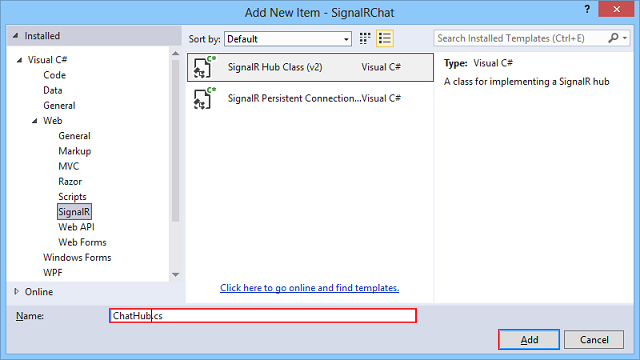Viewport: 640px width, 360px height.
Task: Click the search magnifier icon
Action: tap(613, 38)
